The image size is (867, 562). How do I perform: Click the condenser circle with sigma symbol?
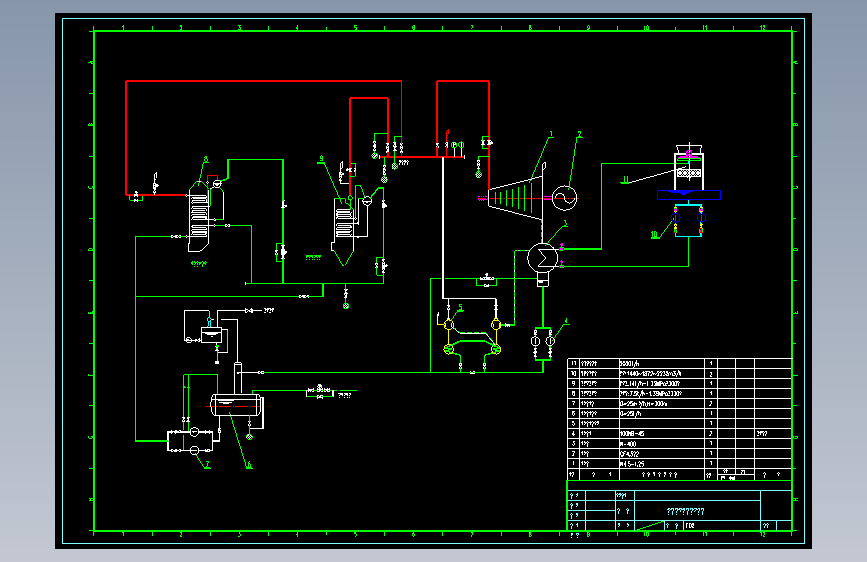click(x=542, y=257)
